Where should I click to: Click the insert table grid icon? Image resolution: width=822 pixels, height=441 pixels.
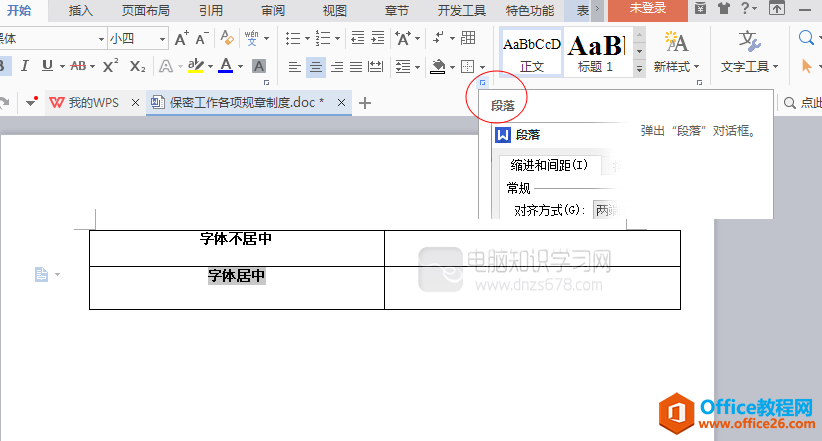468,38
